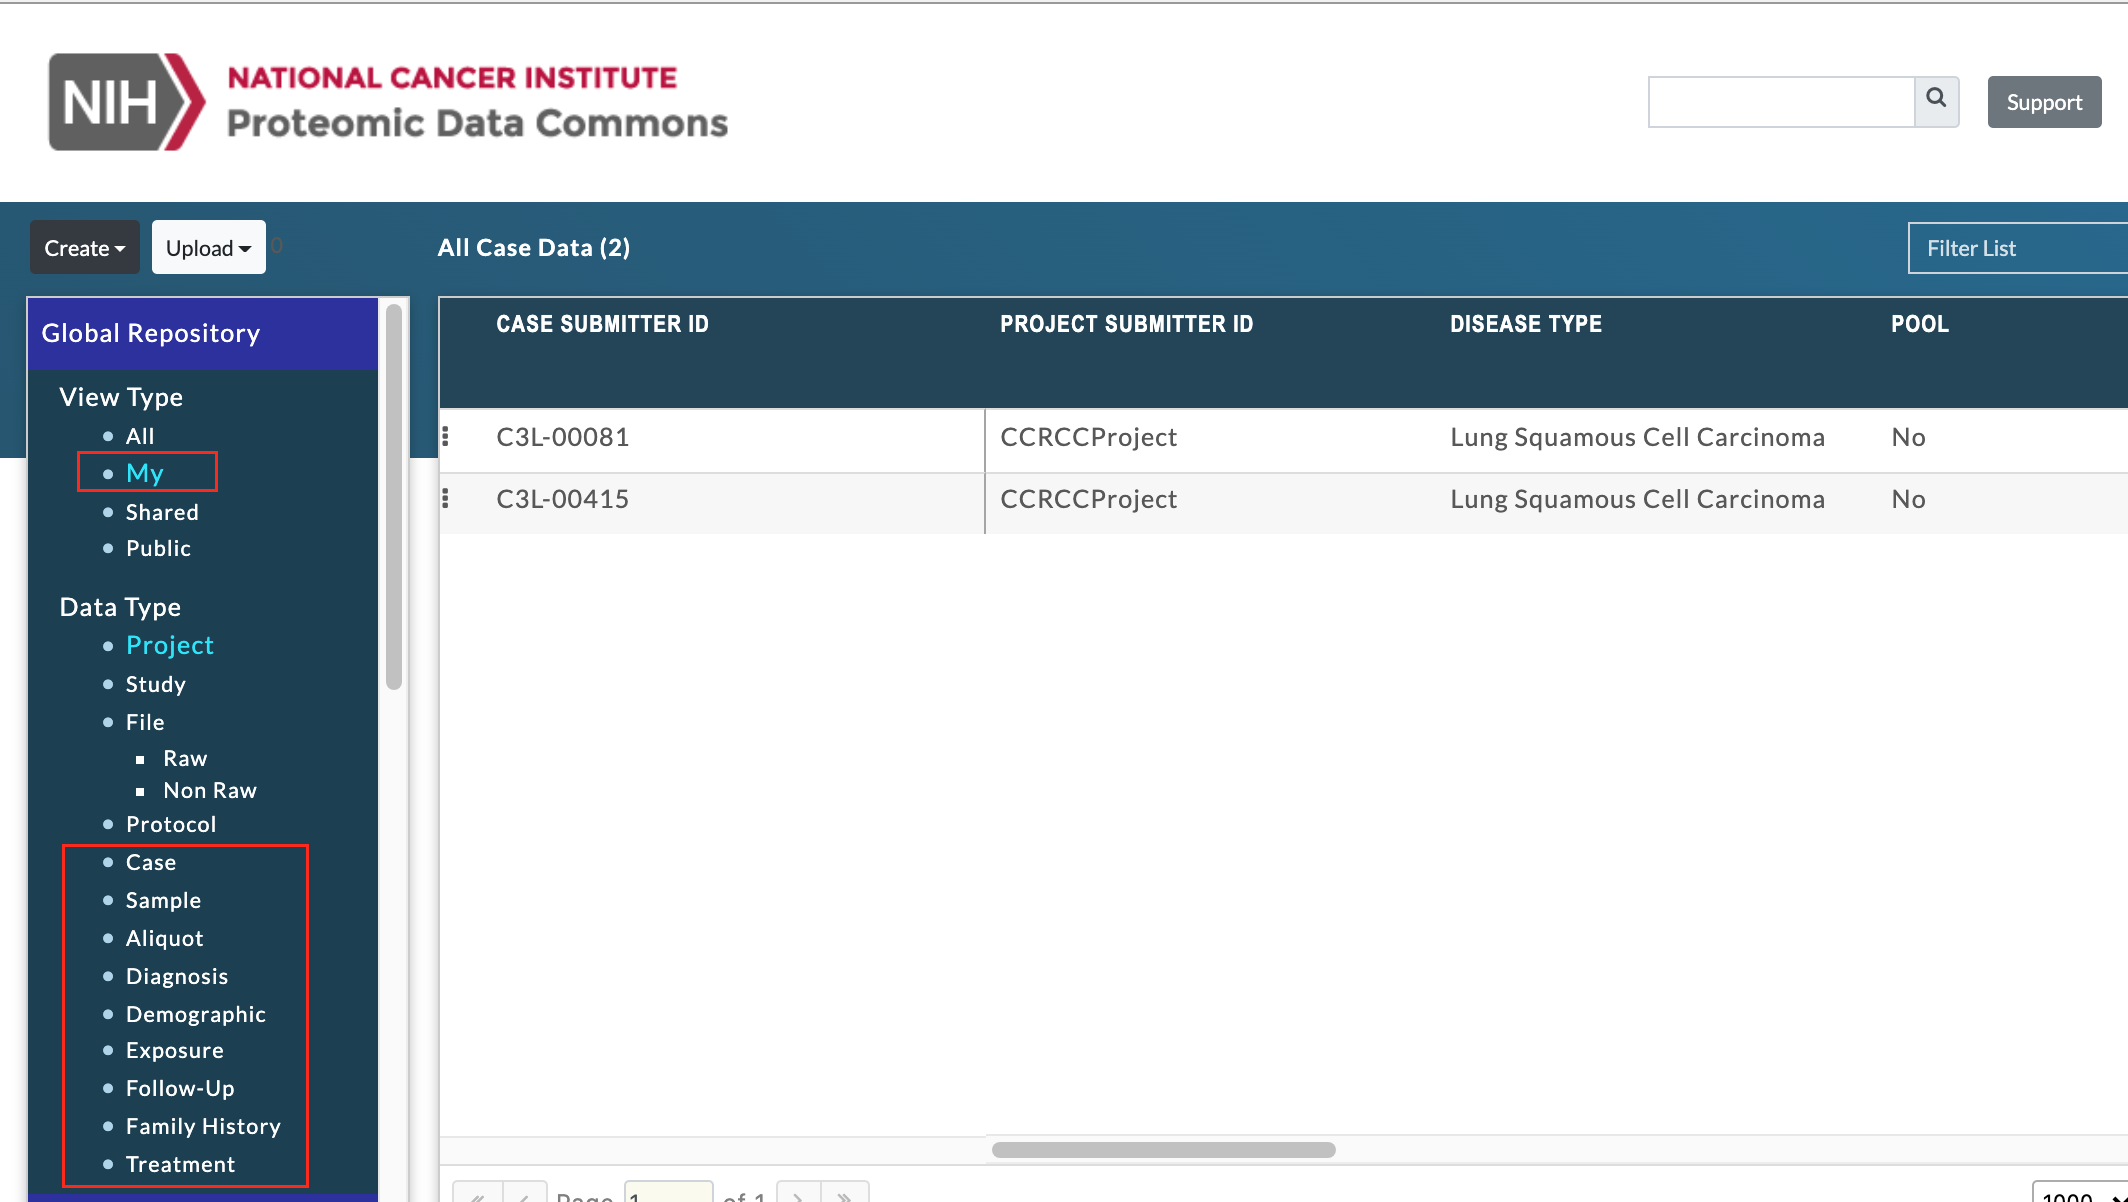The height and width of the screenshot is (1202, 2128).
Task: Open row menu for C3L-00415
Action: click(446, 498)
